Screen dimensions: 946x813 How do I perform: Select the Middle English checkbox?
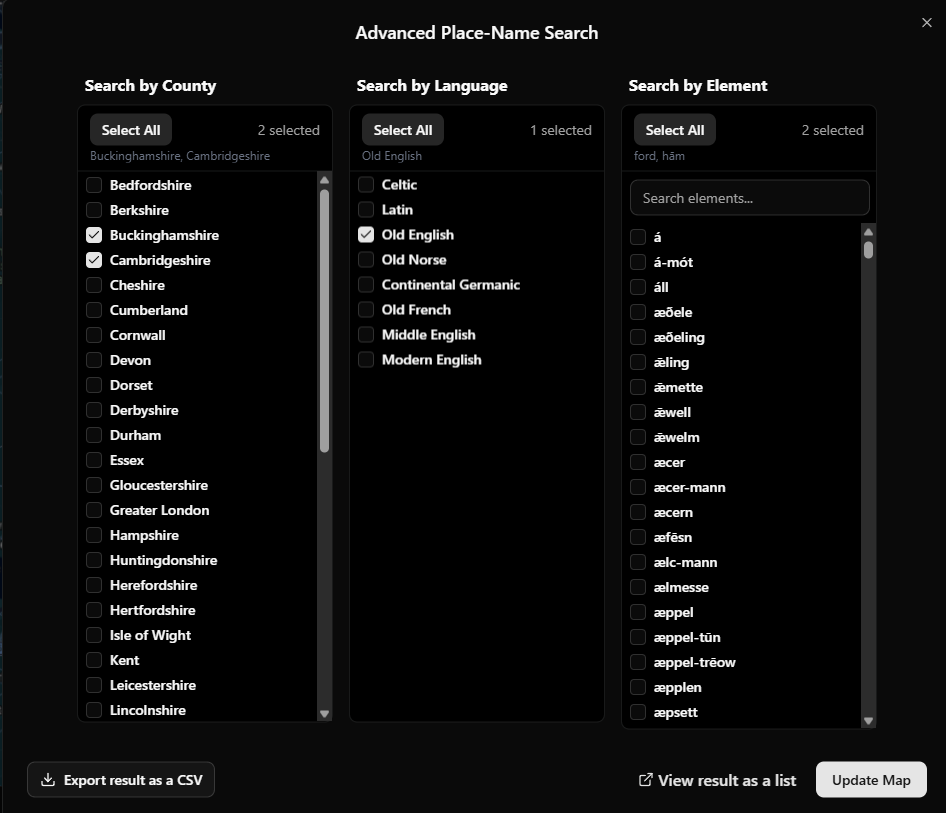pos(366,335)
